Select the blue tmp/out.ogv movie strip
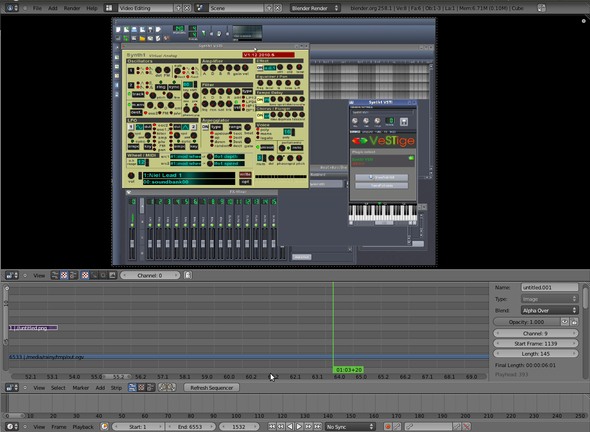The width and height of the screenshot is (590, 432). [248, 357]
